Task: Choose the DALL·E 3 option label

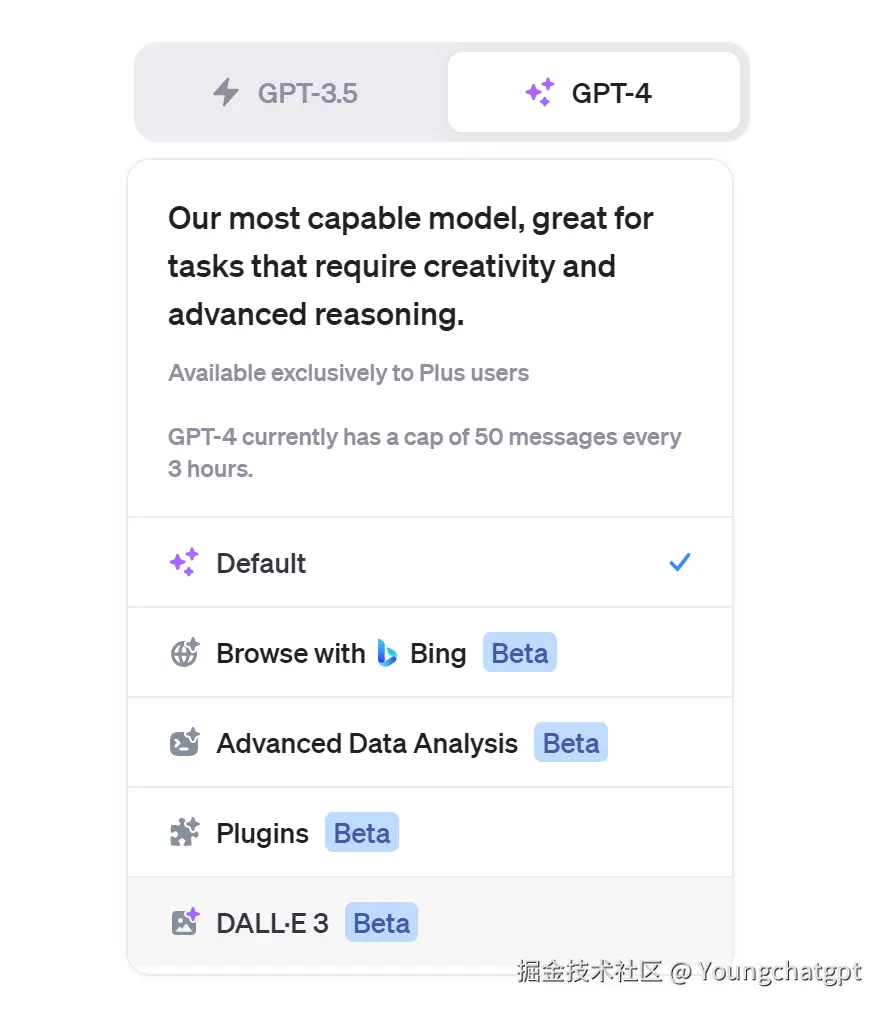Action: pyautogui.click(x=272, y=924)
